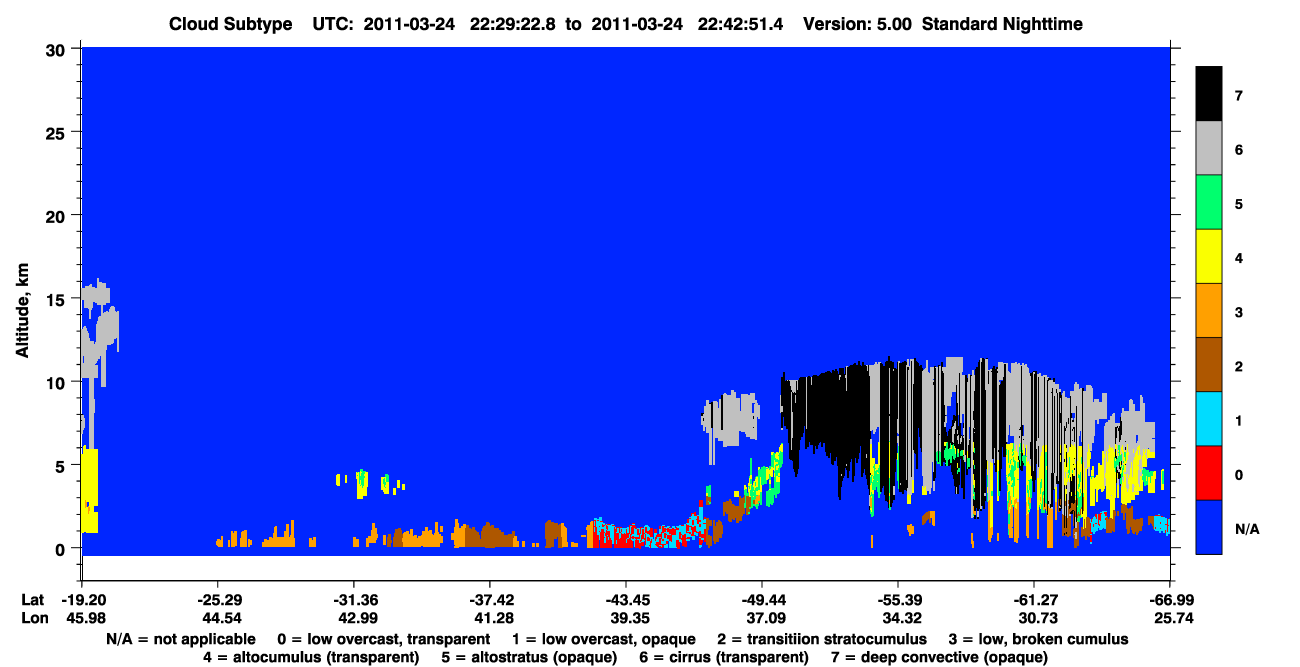Click the altitude tick label 30
Screen dimensions: 1300x667
point(56,50)
